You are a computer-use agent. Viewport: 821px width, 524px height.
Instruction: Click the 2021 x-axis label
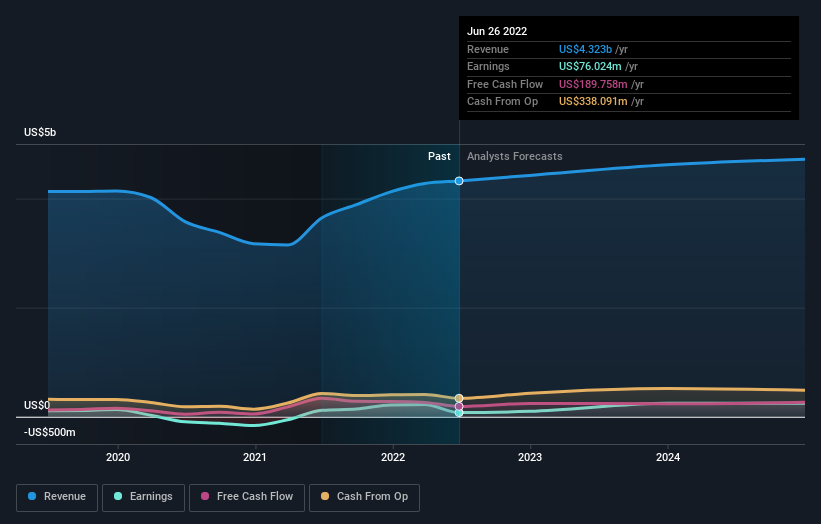(x=255, y=458)
